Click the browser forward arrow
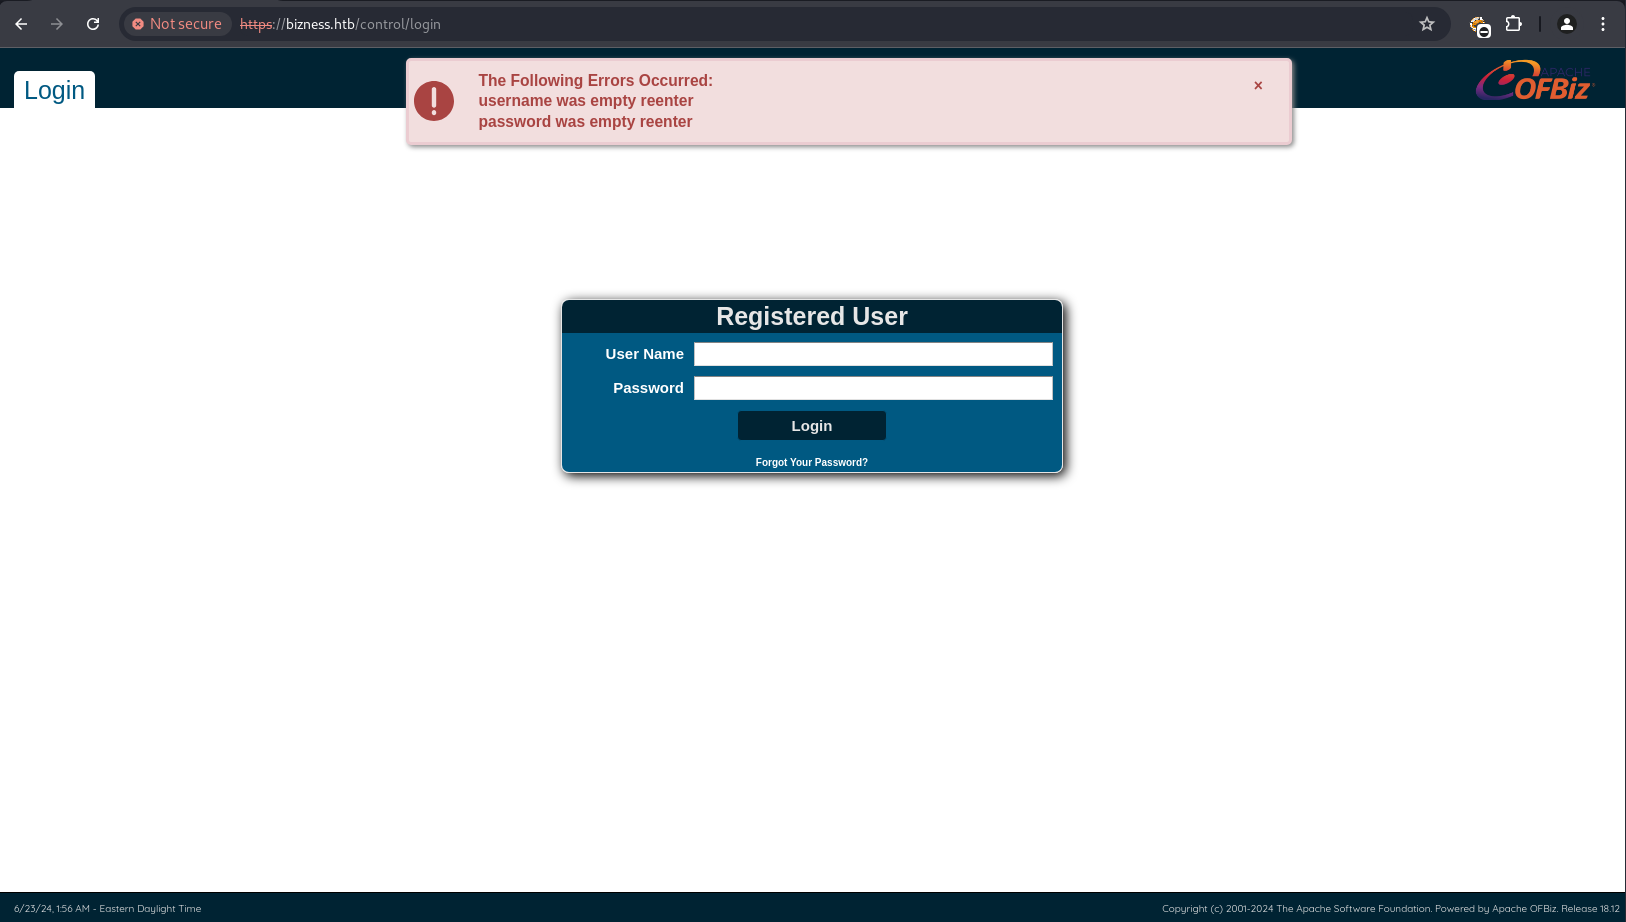The image size is (1626, 922). pos(57,24)
